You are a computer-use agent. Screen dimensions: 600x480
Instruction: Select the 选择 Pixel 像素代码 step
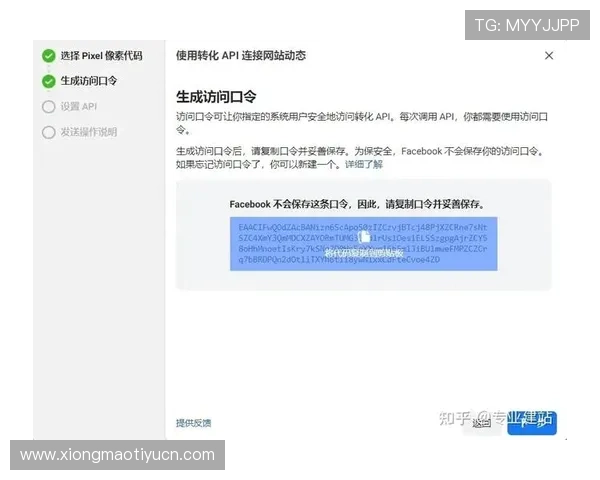(101, 56)
